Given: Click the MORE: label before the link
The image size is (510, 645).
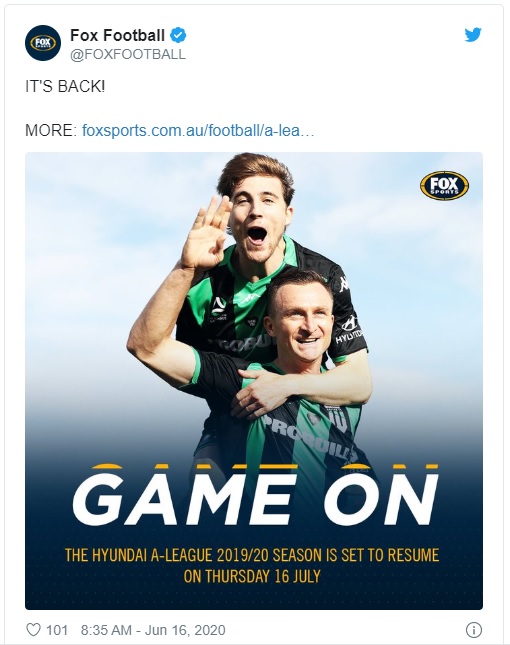Looking at the screenshot, I should pyautogui.click(x=51, y=131).
